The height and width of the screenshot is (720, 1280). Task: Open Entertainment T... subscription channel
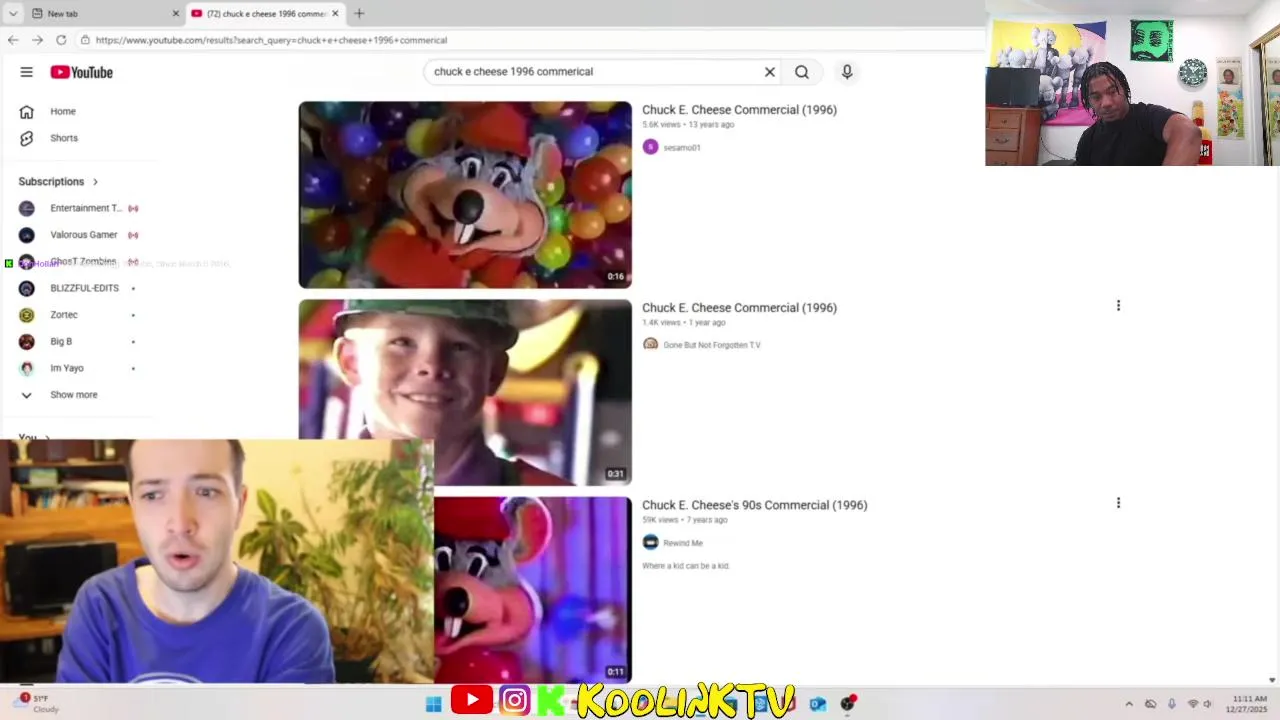(x=85, y=208)
